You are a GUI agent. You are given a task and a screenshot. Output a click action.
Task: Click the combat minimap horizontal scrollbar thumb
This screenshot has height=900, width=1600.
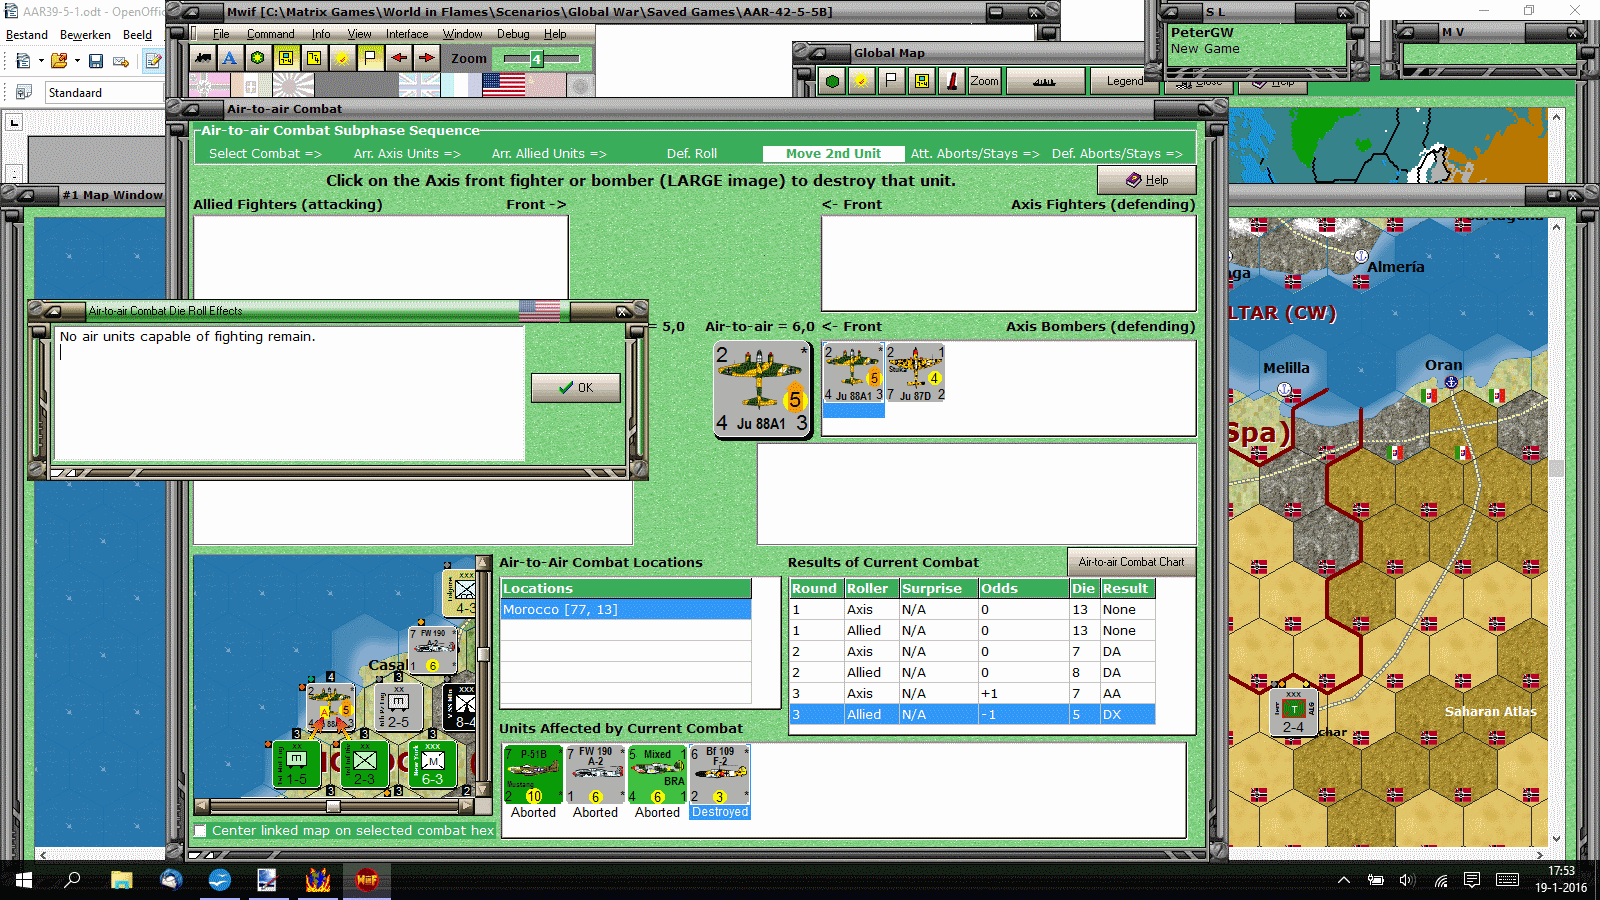tap(333, 806)
